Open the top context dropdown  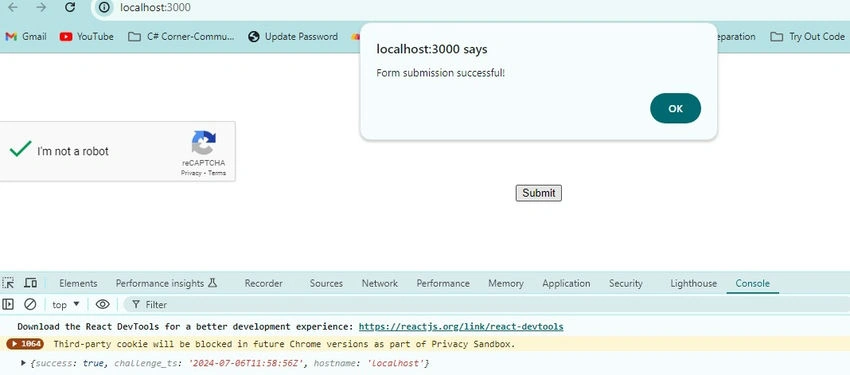click(66, 305)
